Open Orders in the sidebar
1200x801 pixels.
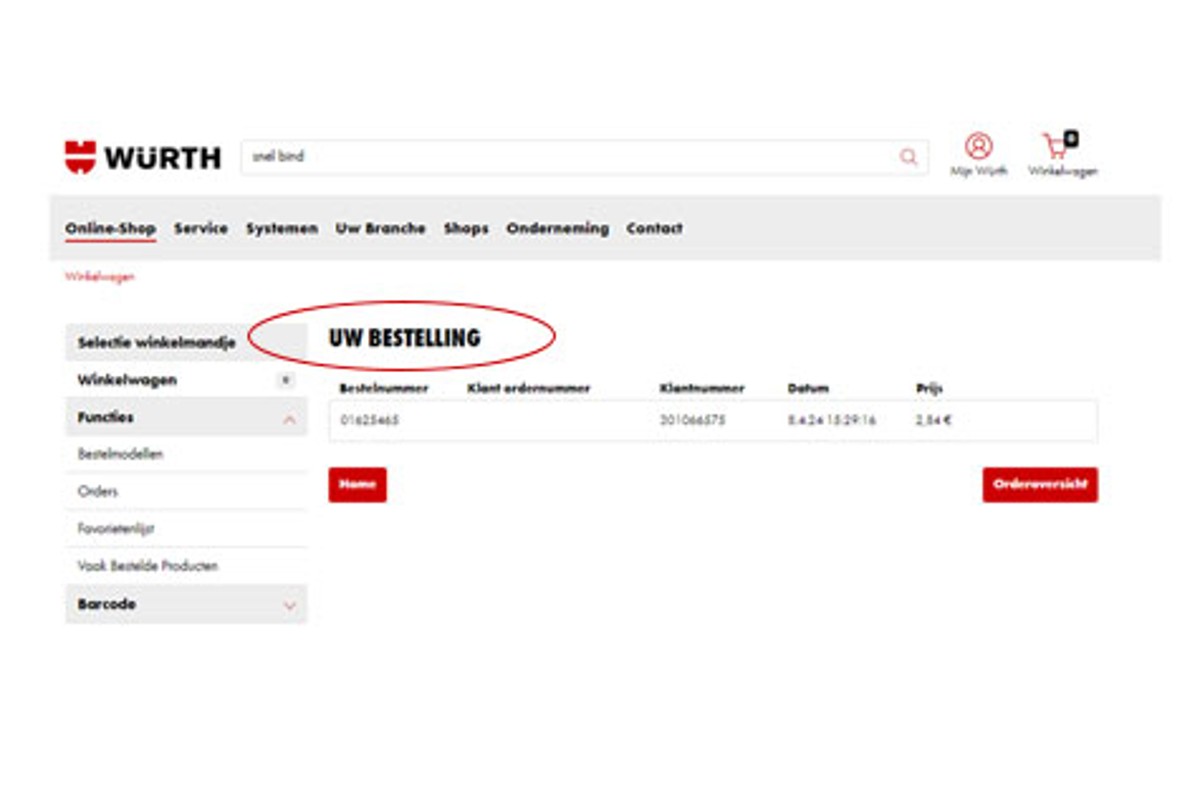(98, 491)
